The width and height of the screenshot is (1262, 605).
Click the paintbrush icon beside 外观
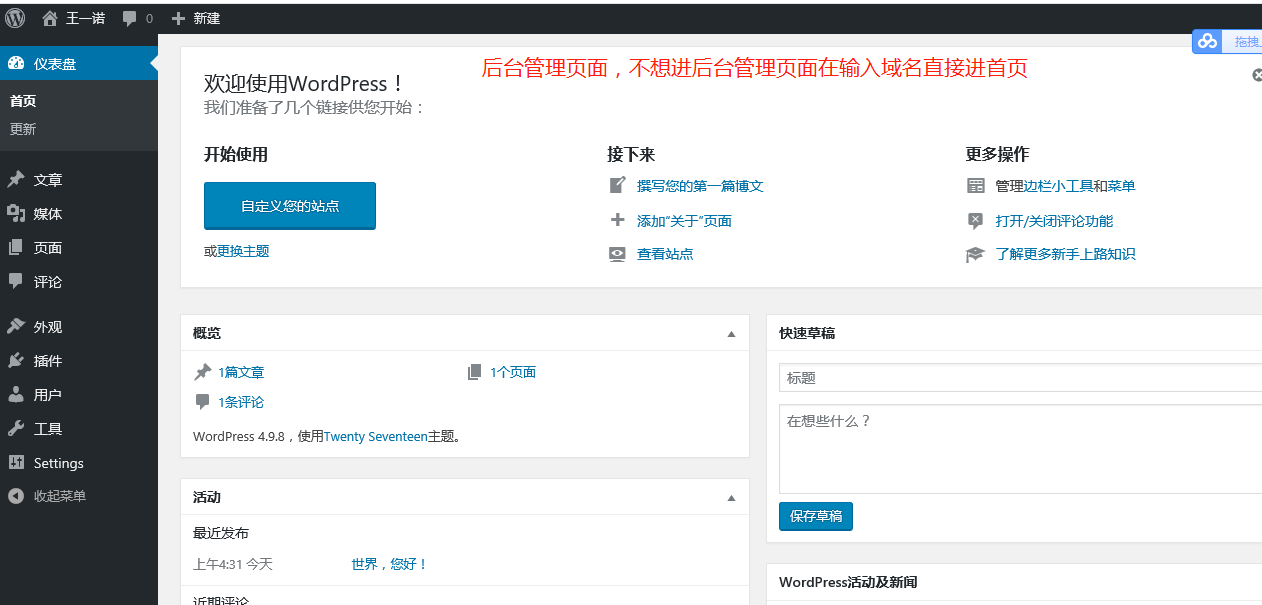click(x=16, y=327)
